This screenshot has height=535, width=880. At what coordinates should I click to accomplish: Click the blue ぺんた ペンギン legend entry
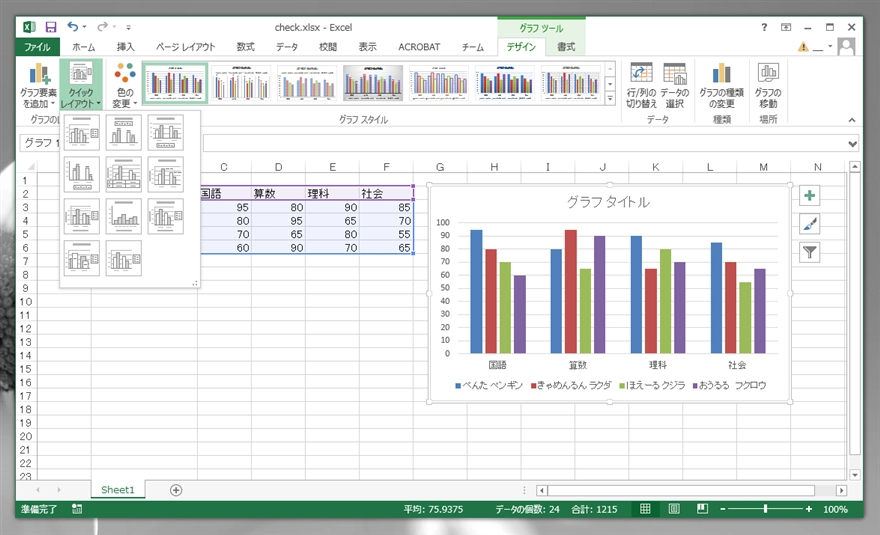pos(489,385)
